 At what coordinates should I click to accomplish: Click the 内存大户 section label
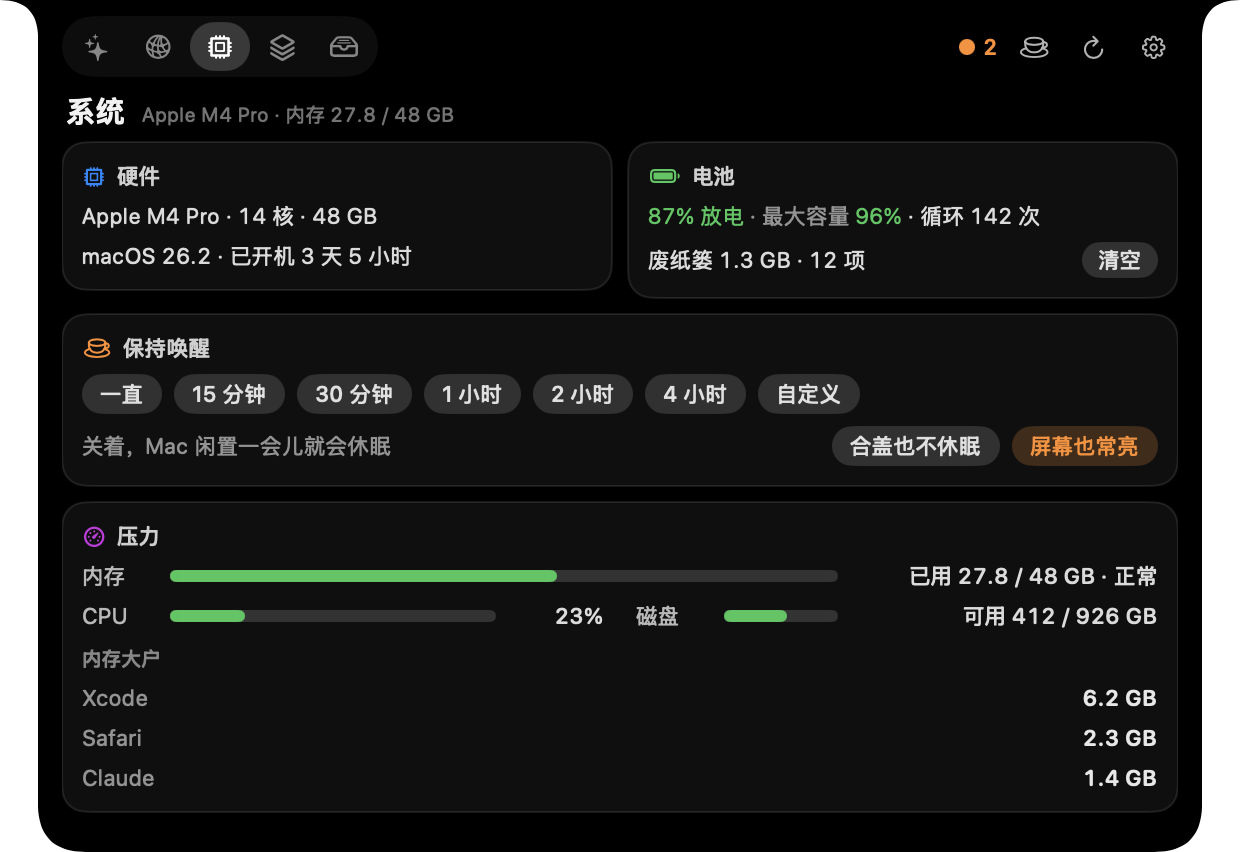point(121,659)
